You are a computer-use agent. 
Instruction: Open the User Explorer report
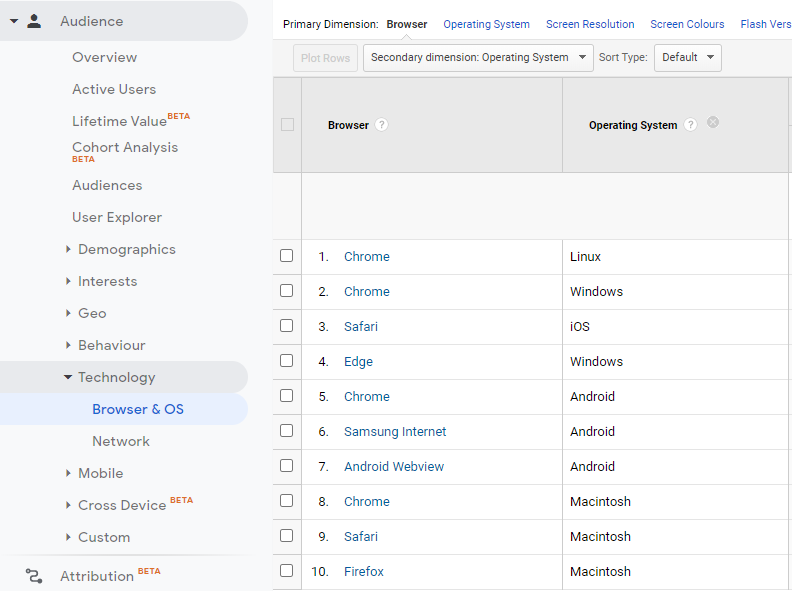click(x=117, y=217)
